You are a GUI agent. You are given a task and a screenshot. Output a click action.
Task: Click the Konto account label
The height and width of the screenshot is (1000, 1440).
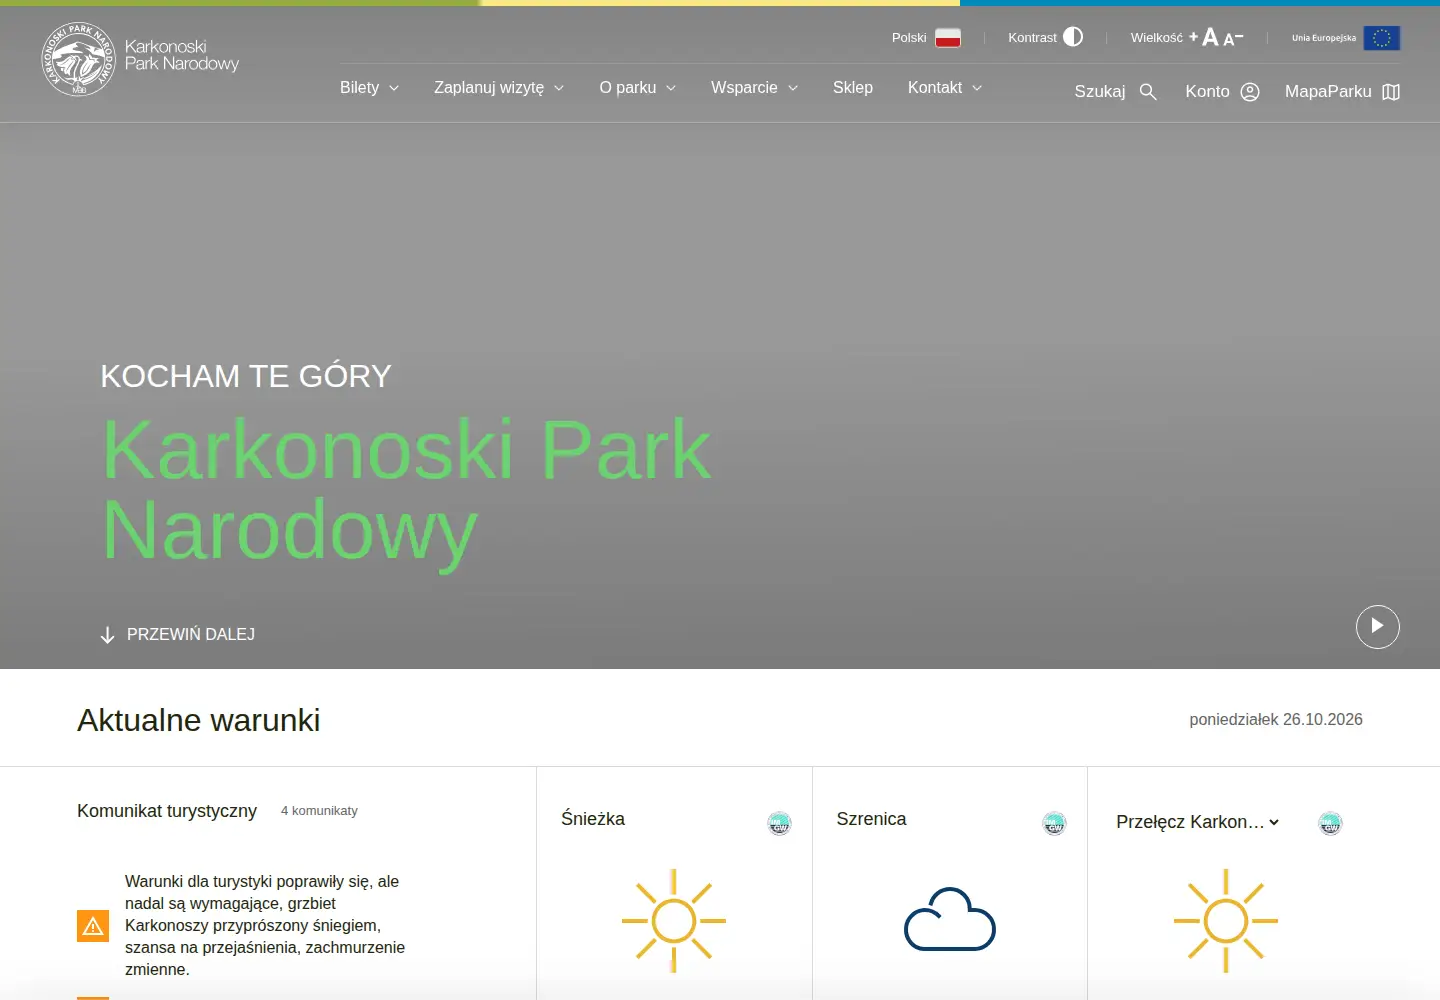1207,92
